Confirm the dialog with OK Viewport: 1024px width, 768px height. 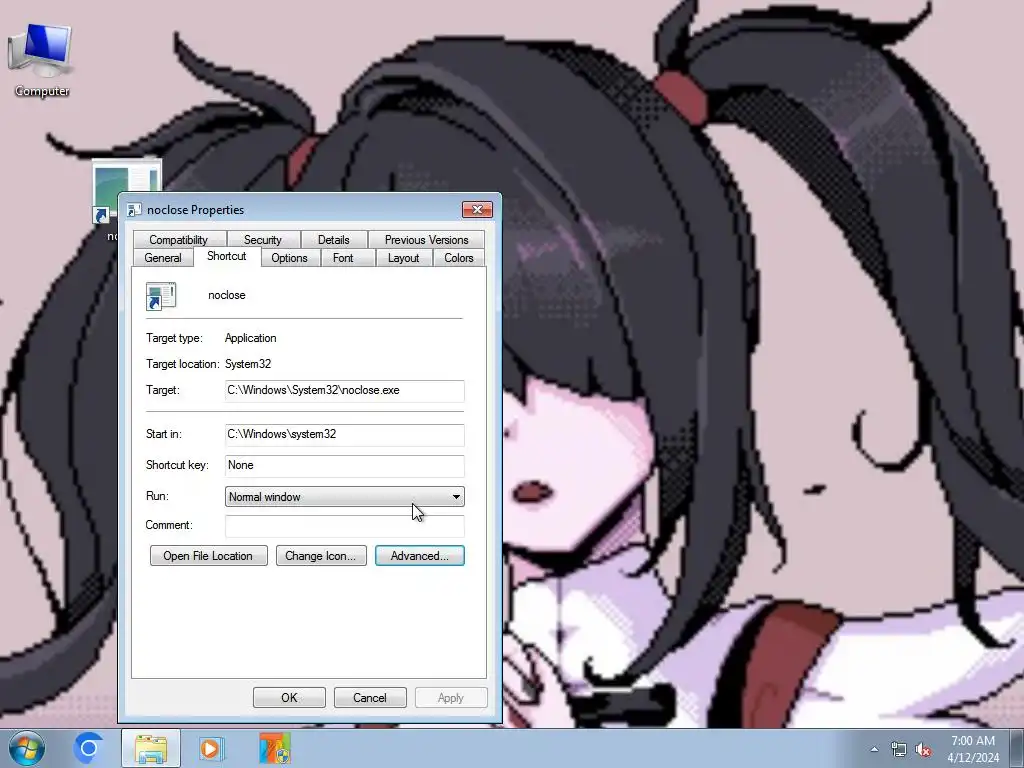point(289,697)
